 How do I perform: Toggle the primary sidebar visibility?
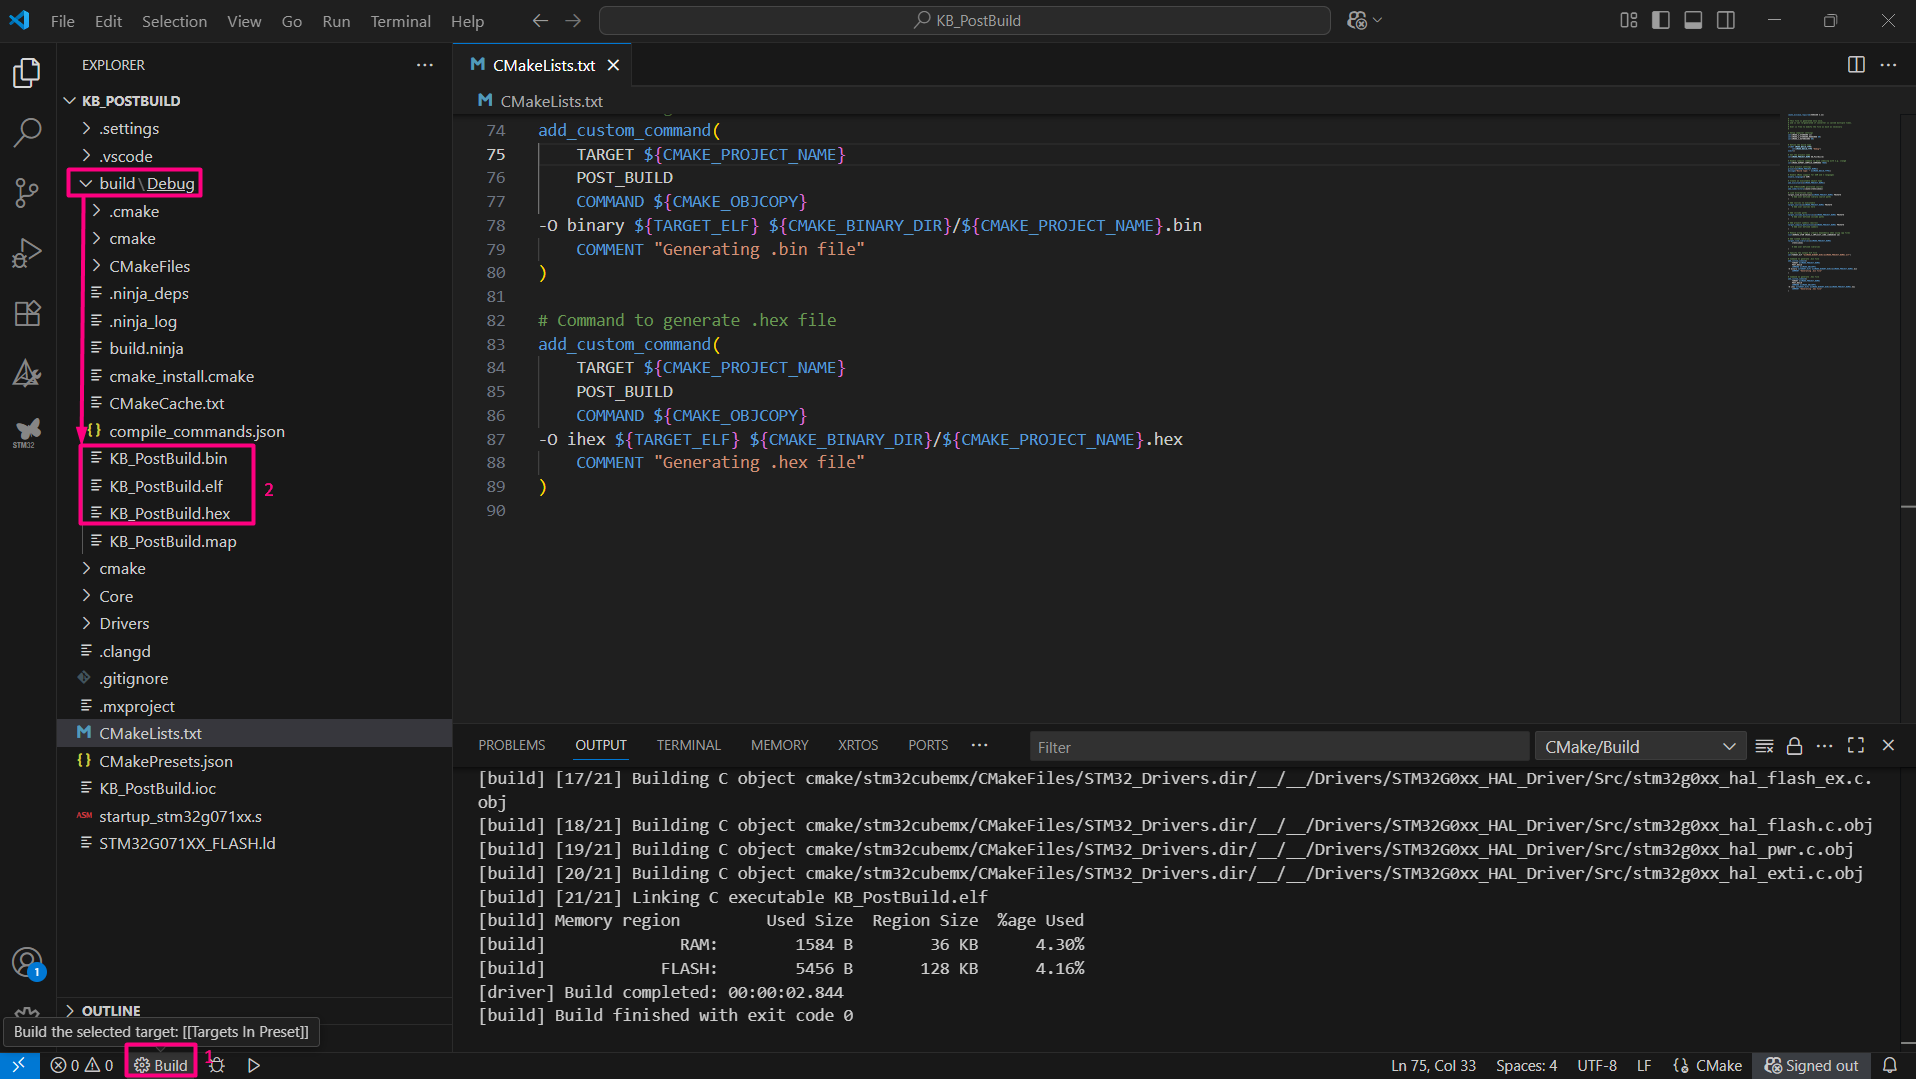(x=1661, y=20)
